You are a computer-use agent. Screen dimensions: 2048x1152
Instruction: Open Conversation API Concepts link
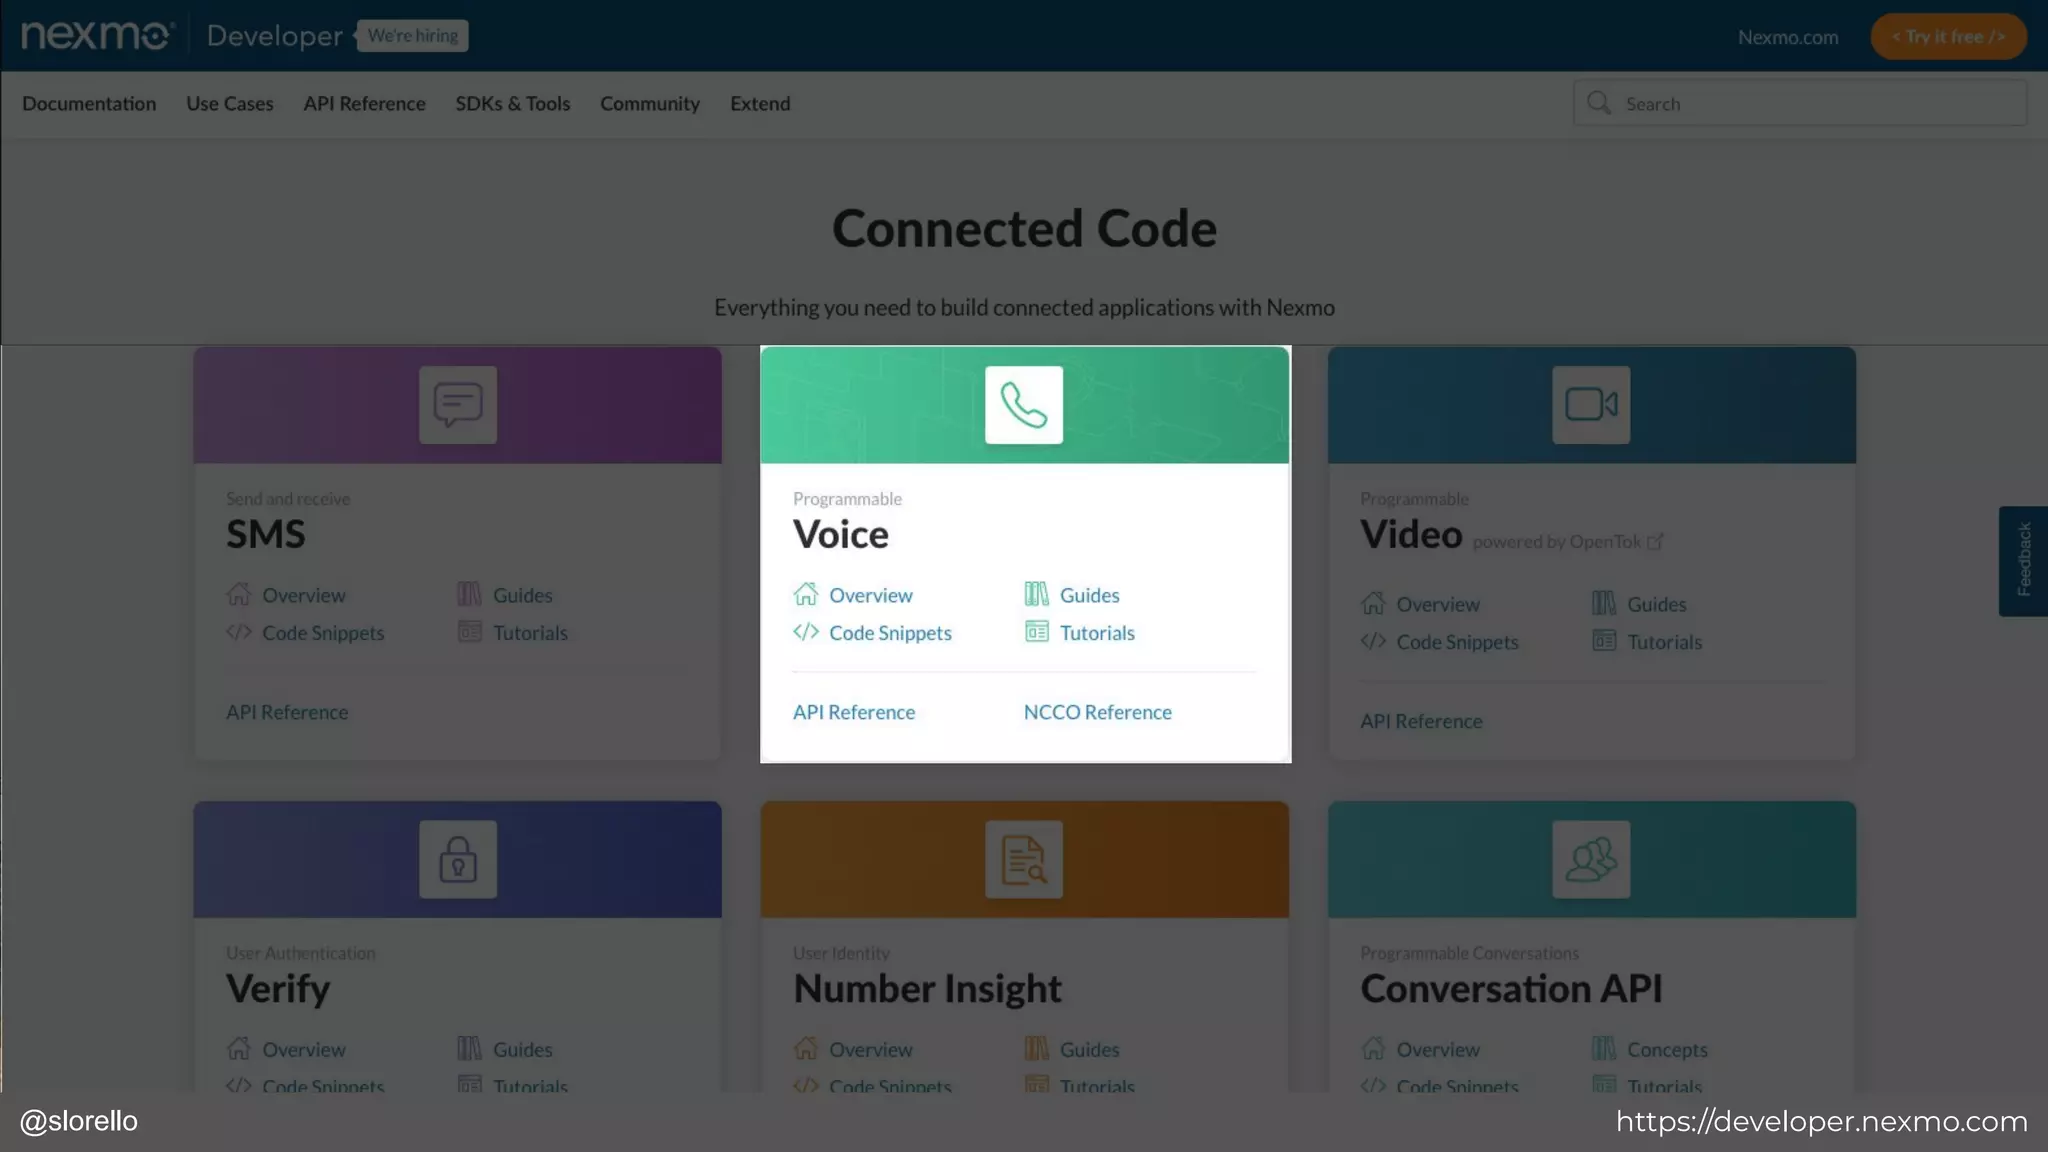pos(1667,1049)
